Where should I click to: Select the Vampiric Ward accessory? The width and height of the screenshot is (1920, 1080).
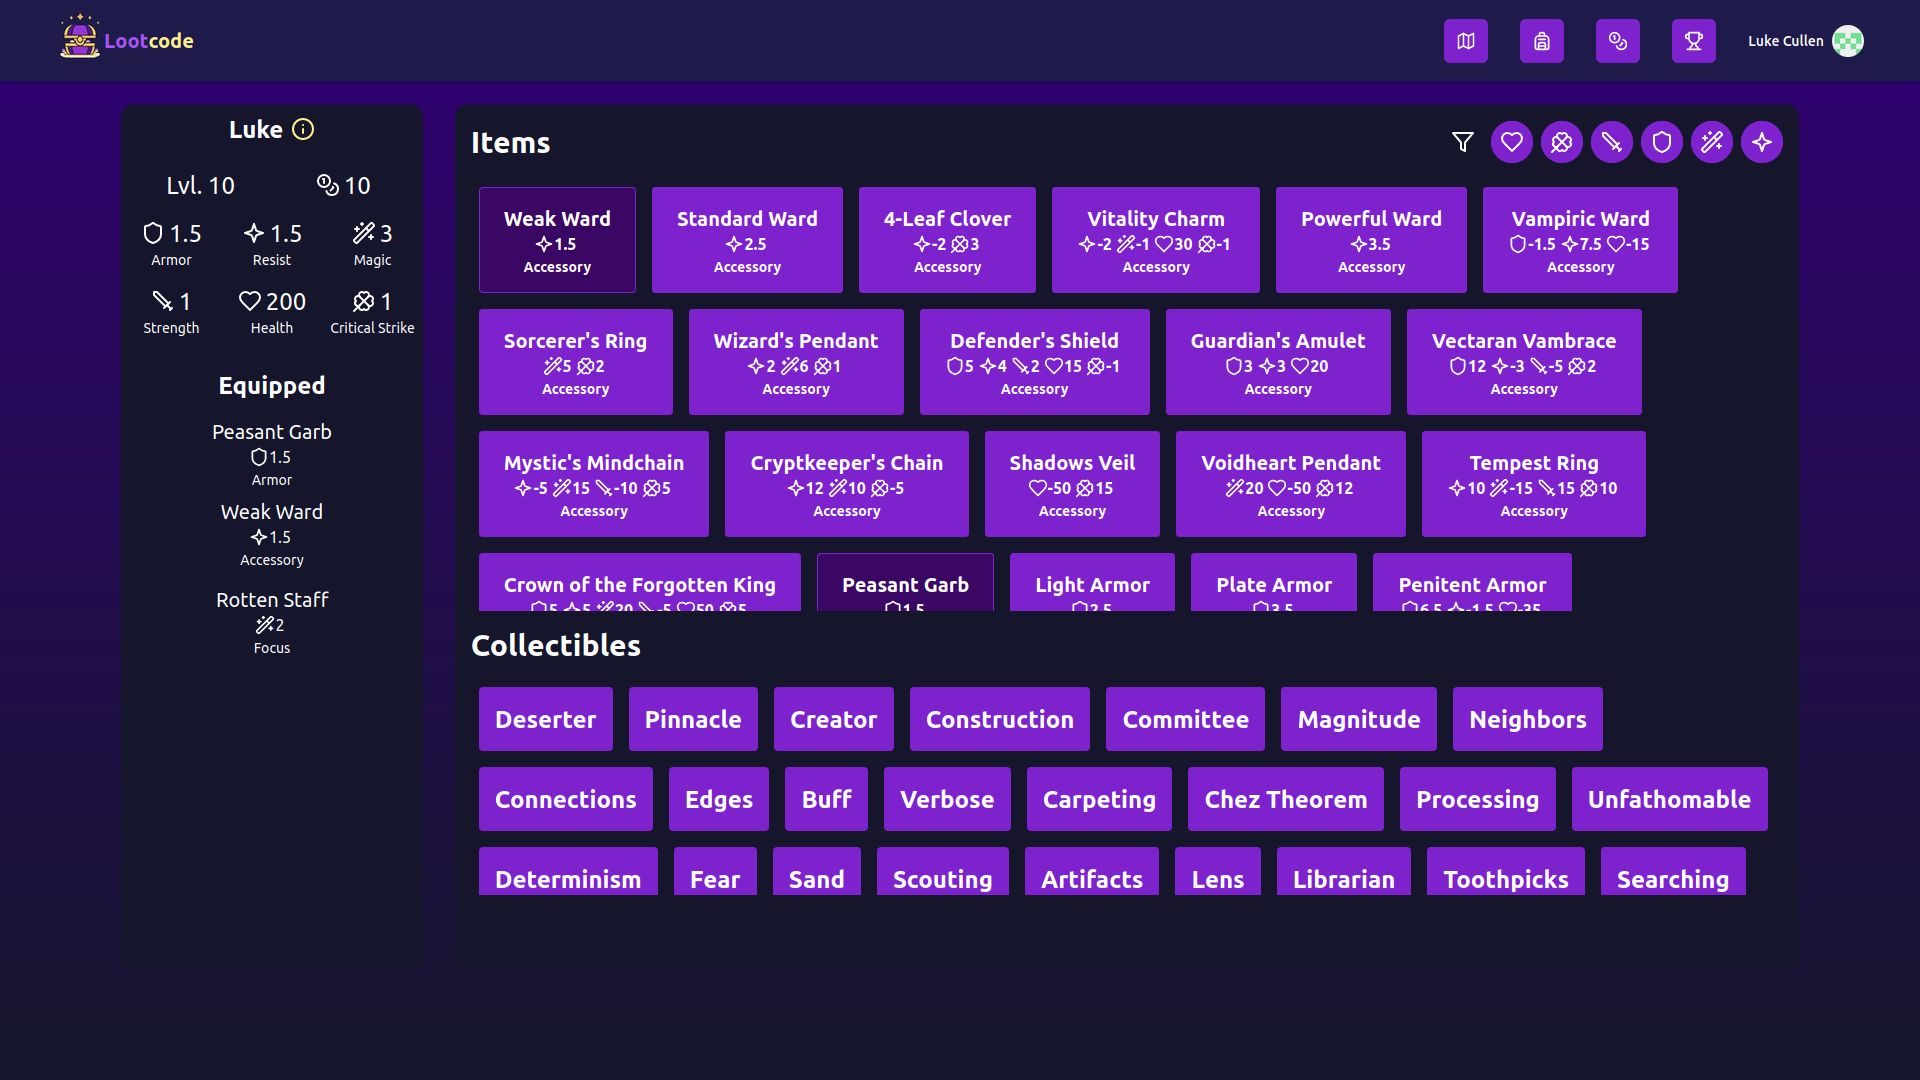[x=1580, y=240]
